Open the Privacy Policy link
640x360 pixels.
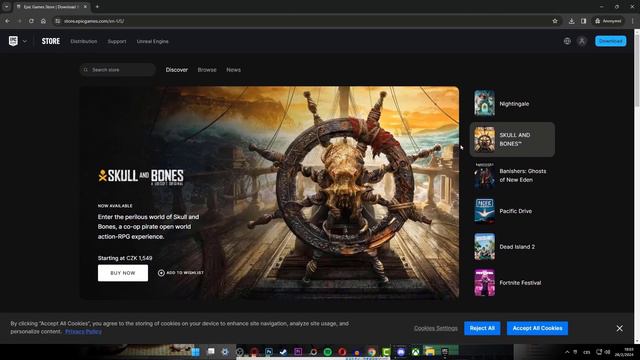click(83, 331)
